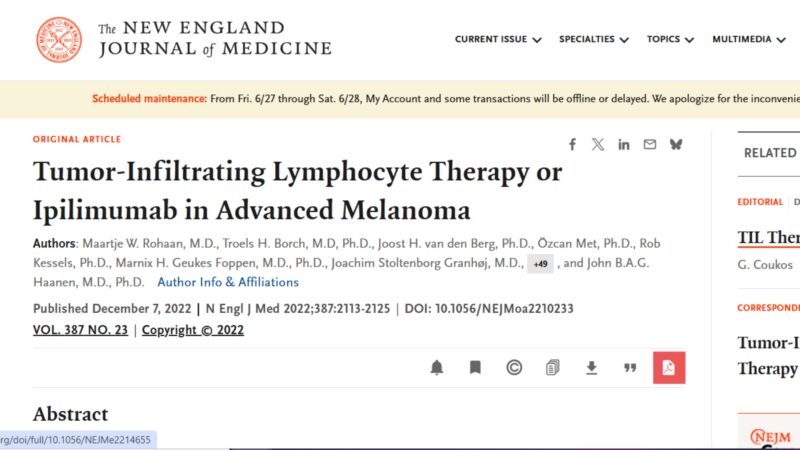Expand the +49 additional authors

coord(540,264)
